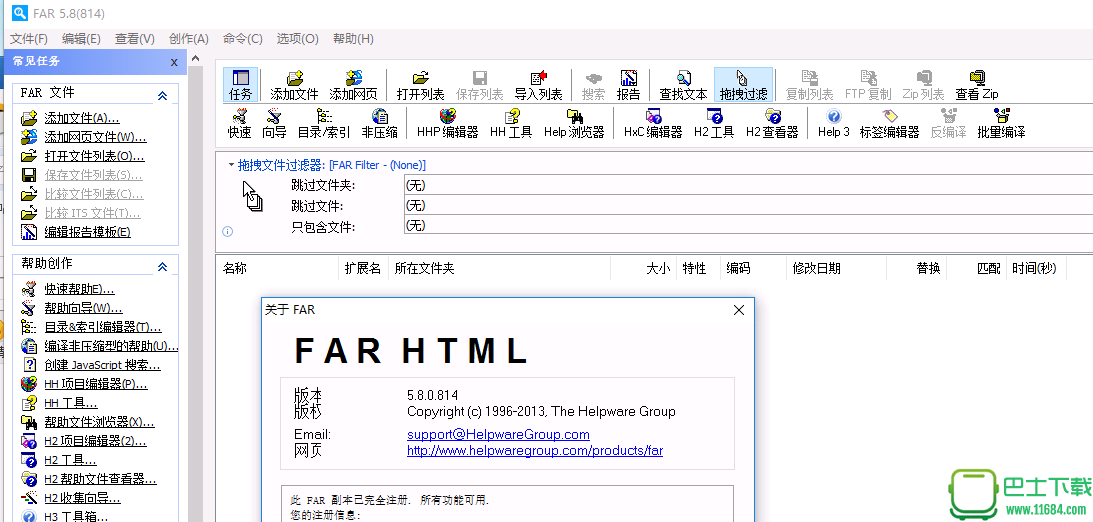Screen dimensions: 1093x522
Task: Open the 文件(F) menu
Action: click(29, 39)
